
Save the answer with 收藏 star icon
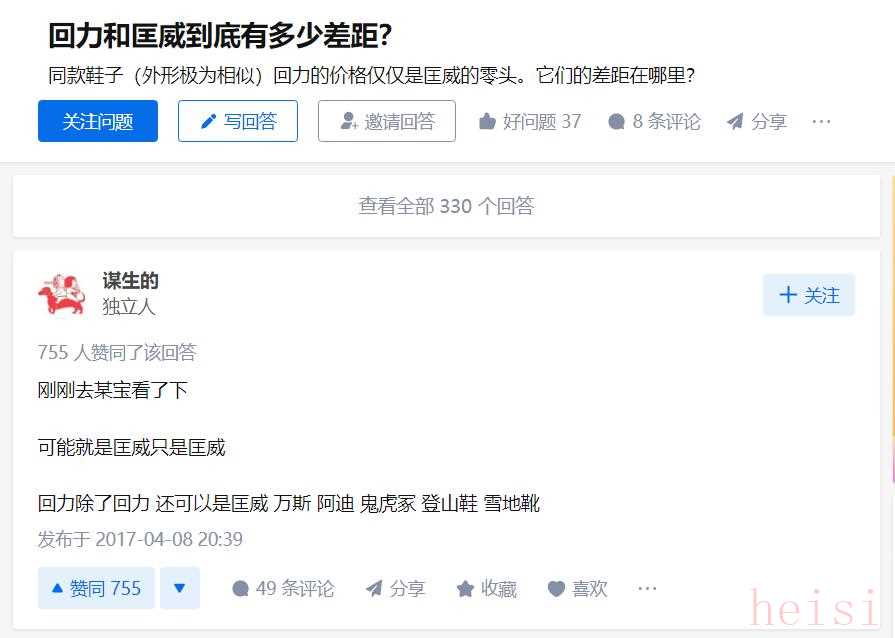click(x=465, y=588)
